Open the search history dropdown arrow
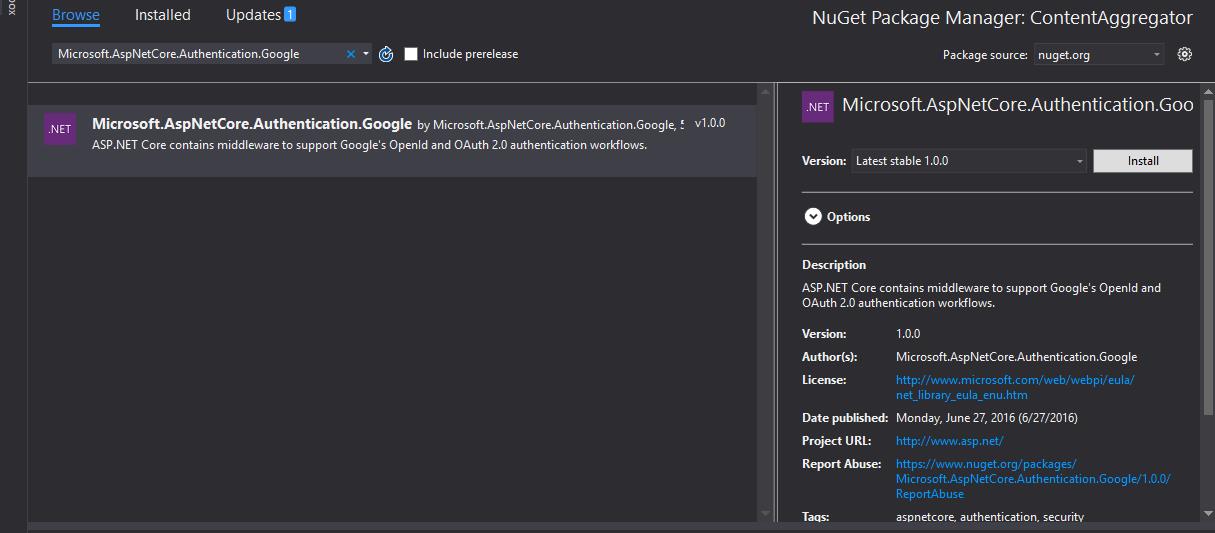The width and height of the screenshot is (1215, 533). point(366,54)
